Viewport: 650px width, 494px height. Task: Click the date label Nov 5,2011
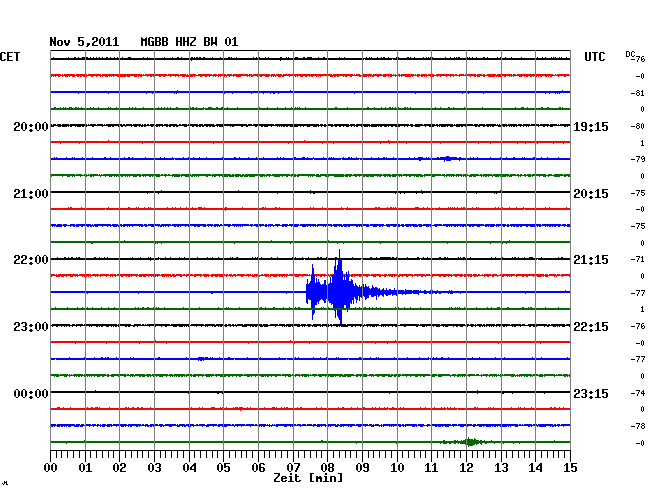(84, 42)
